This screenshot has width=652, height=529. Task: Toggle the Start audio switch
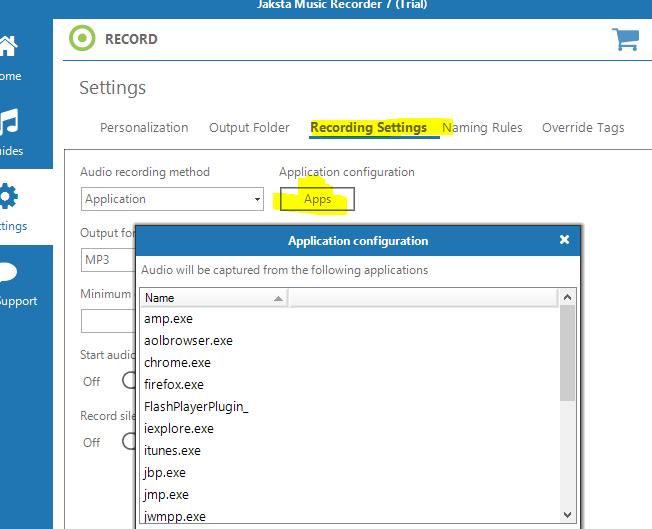point(129,381)
